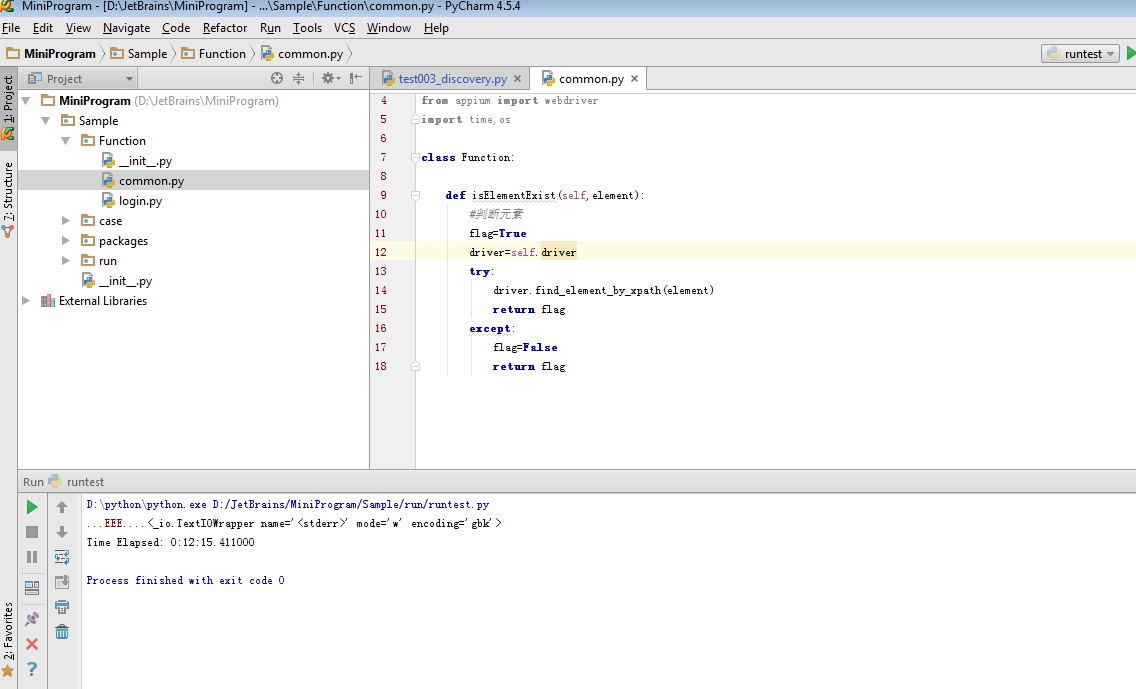
Task: Run runtest from the main toolbar
Action: point(1131,54)
